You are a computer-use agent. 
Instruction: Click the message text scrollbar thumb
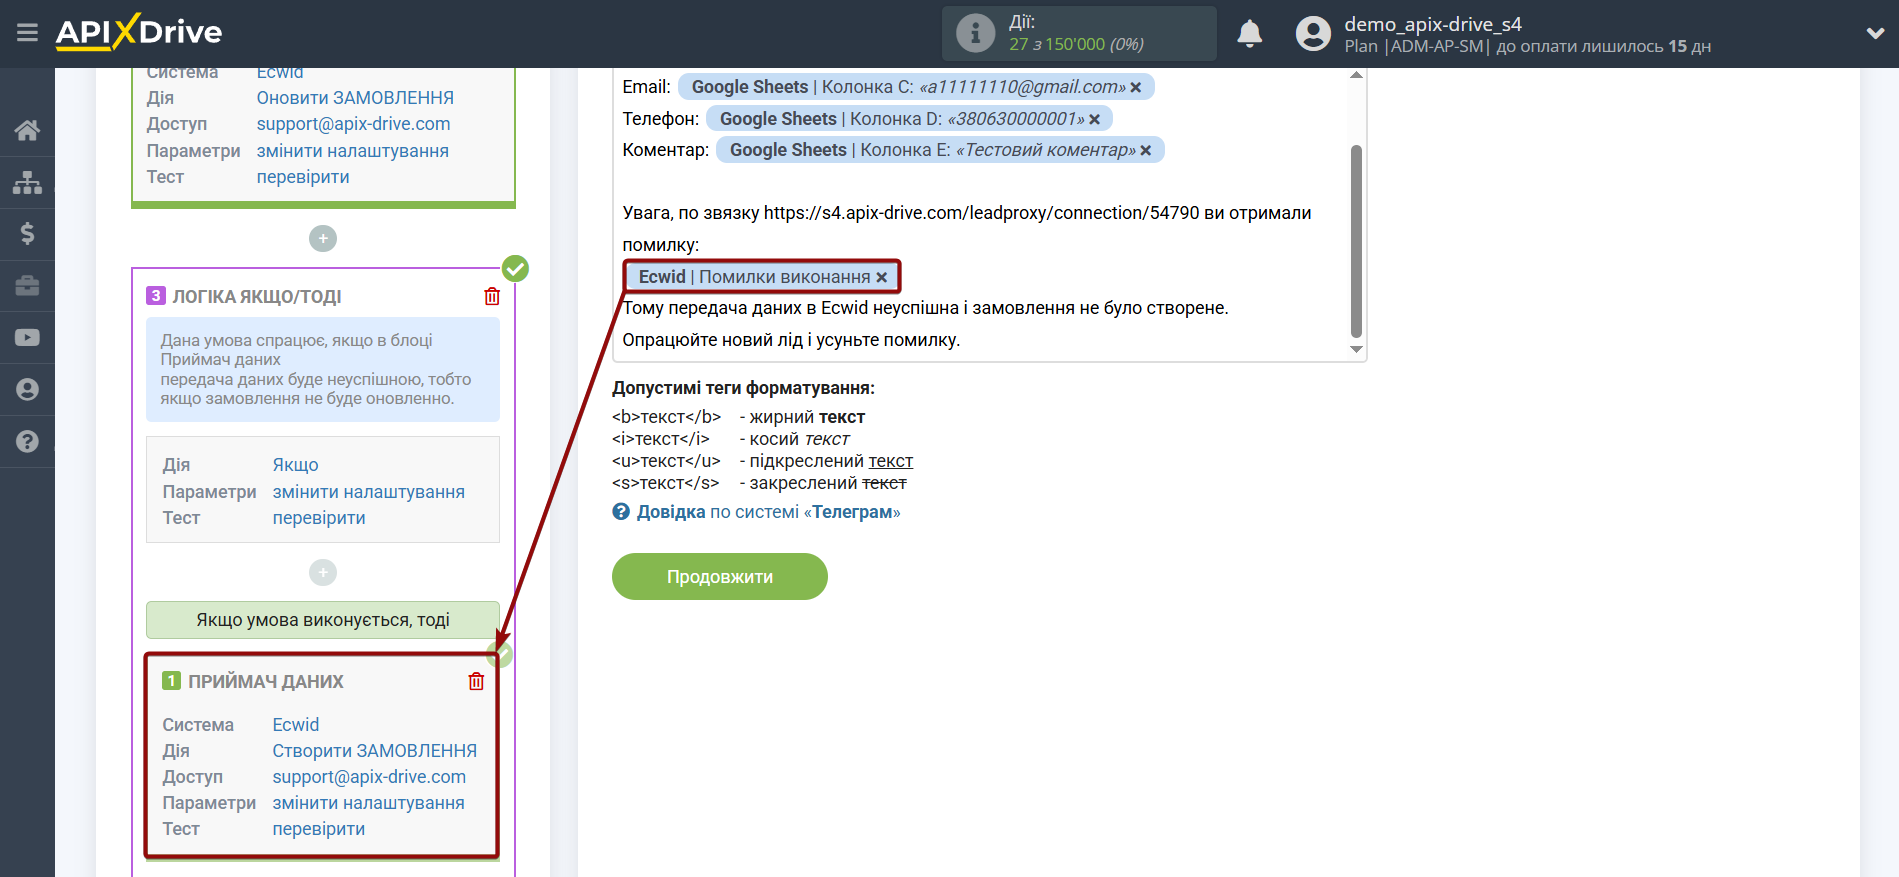(x=1356, y=241)
